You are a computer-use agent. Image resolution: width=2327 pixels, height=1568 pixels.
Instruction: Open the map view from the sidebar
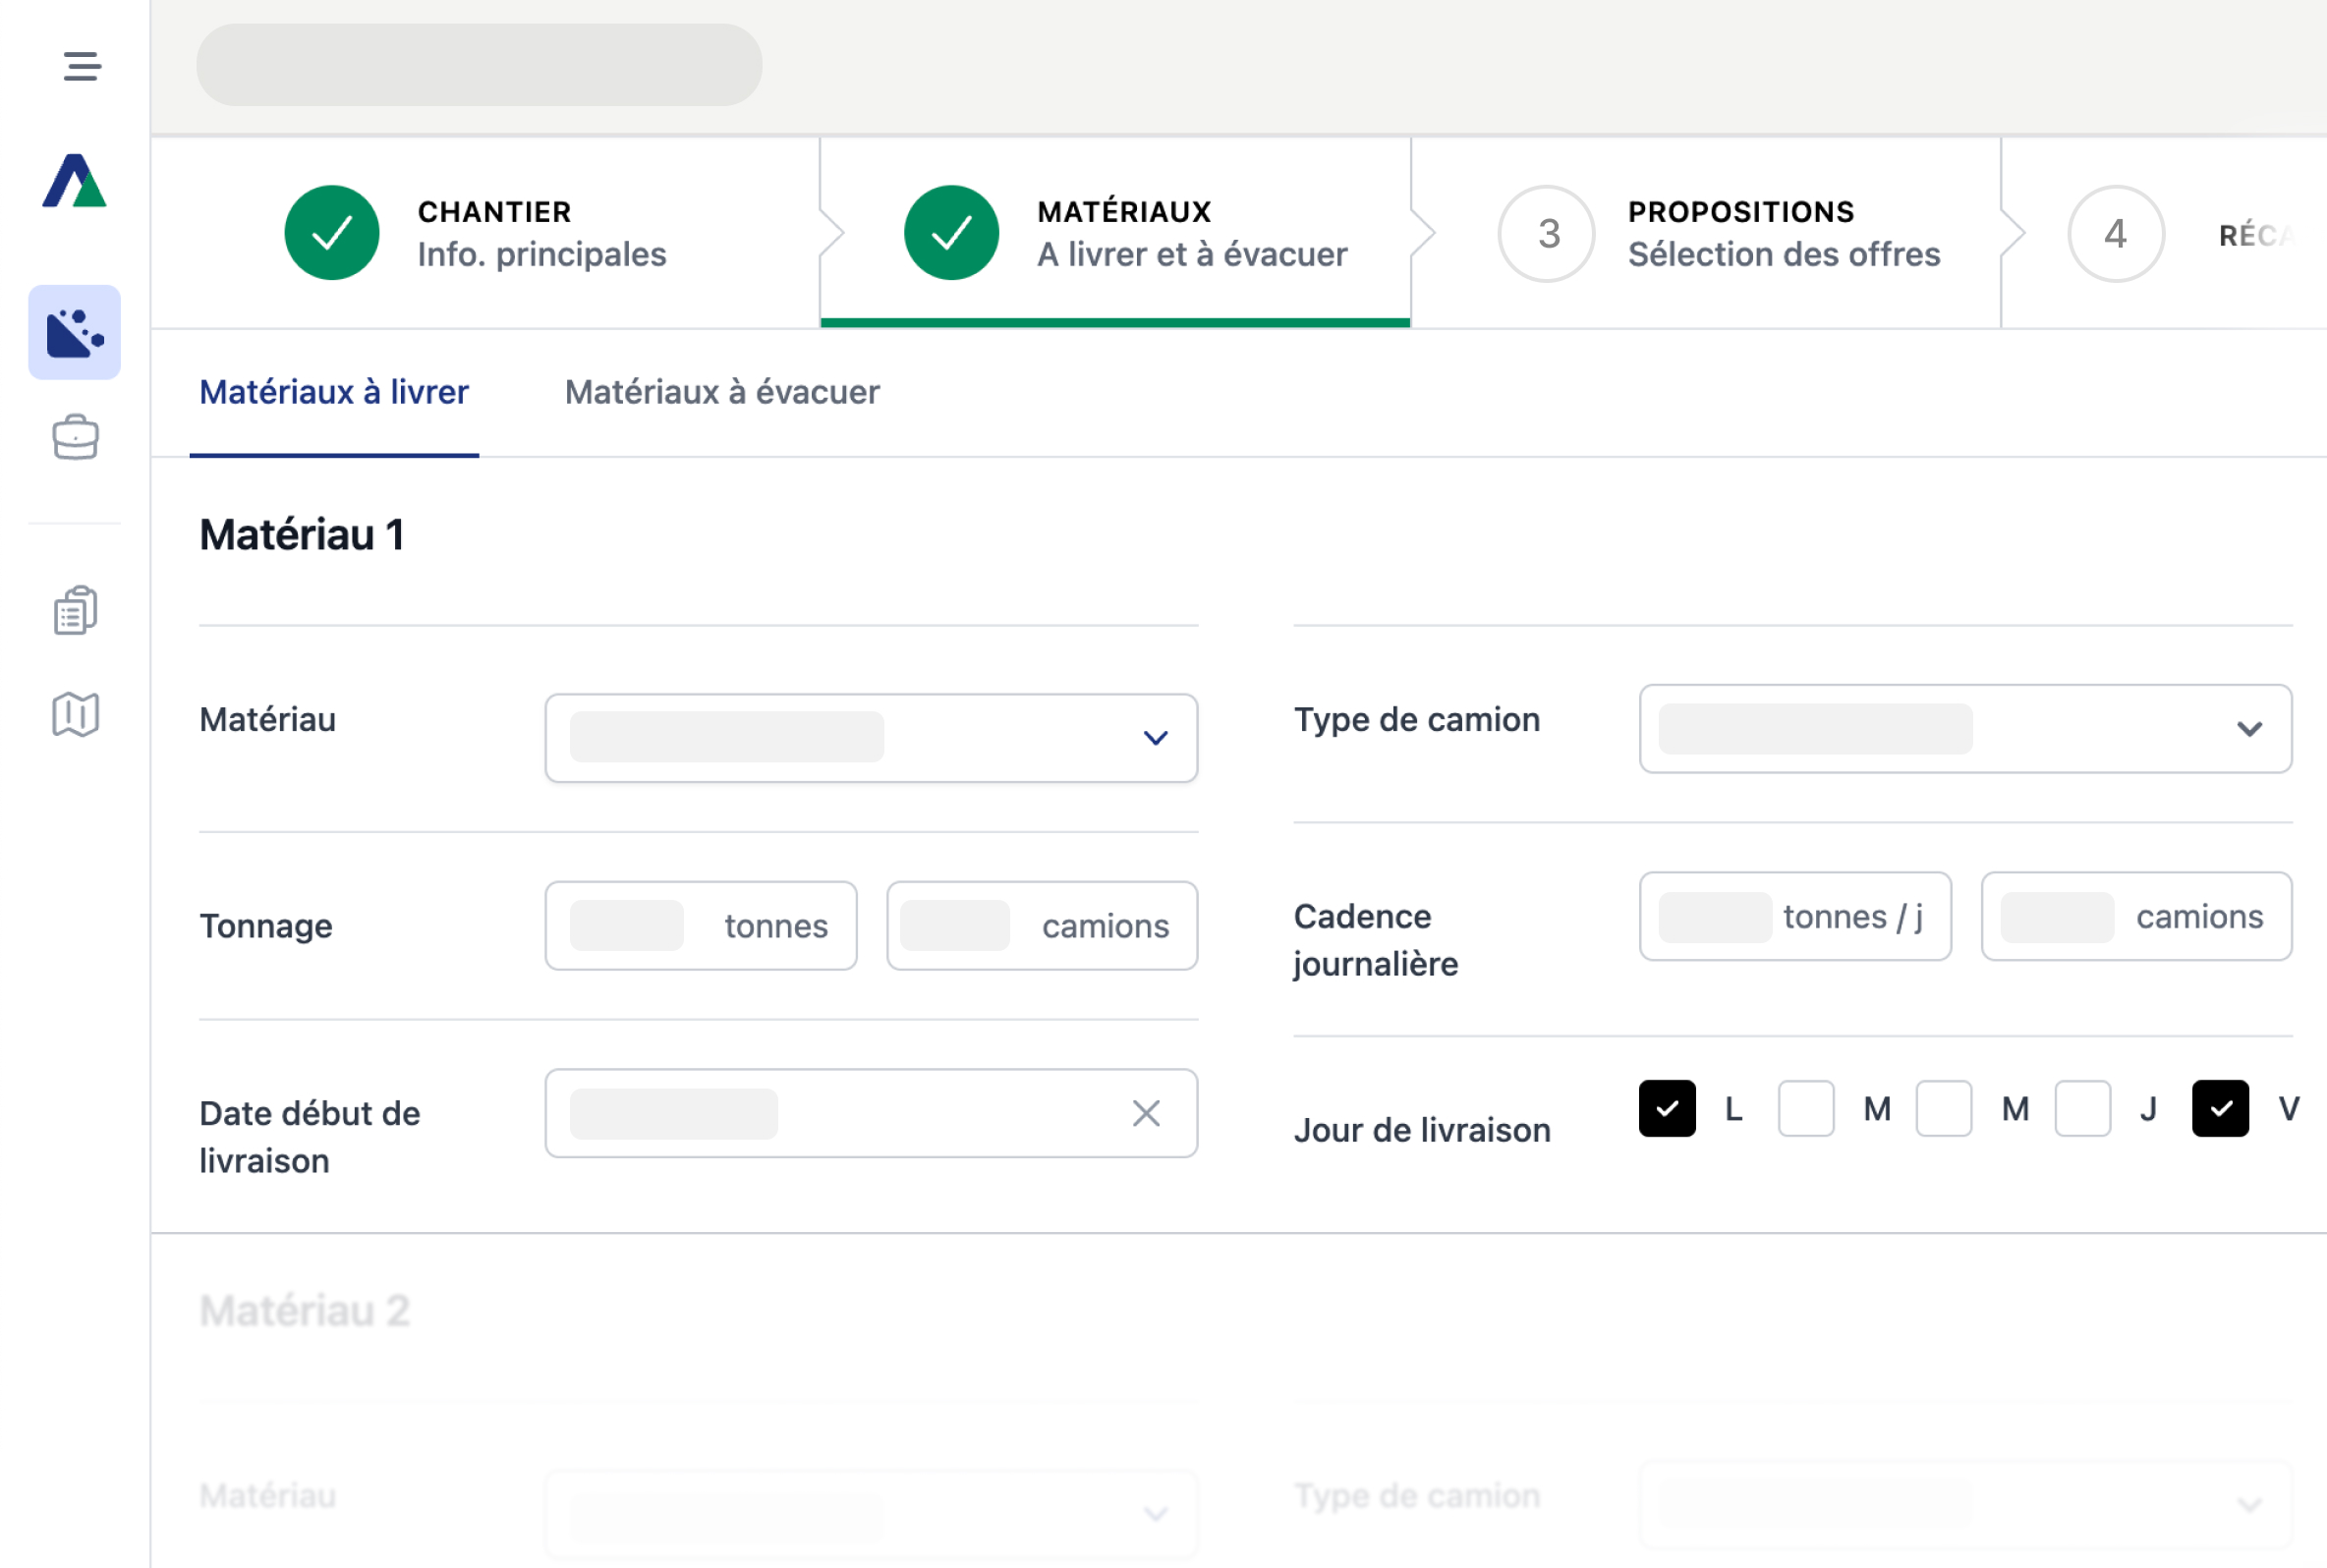point(75,714)
